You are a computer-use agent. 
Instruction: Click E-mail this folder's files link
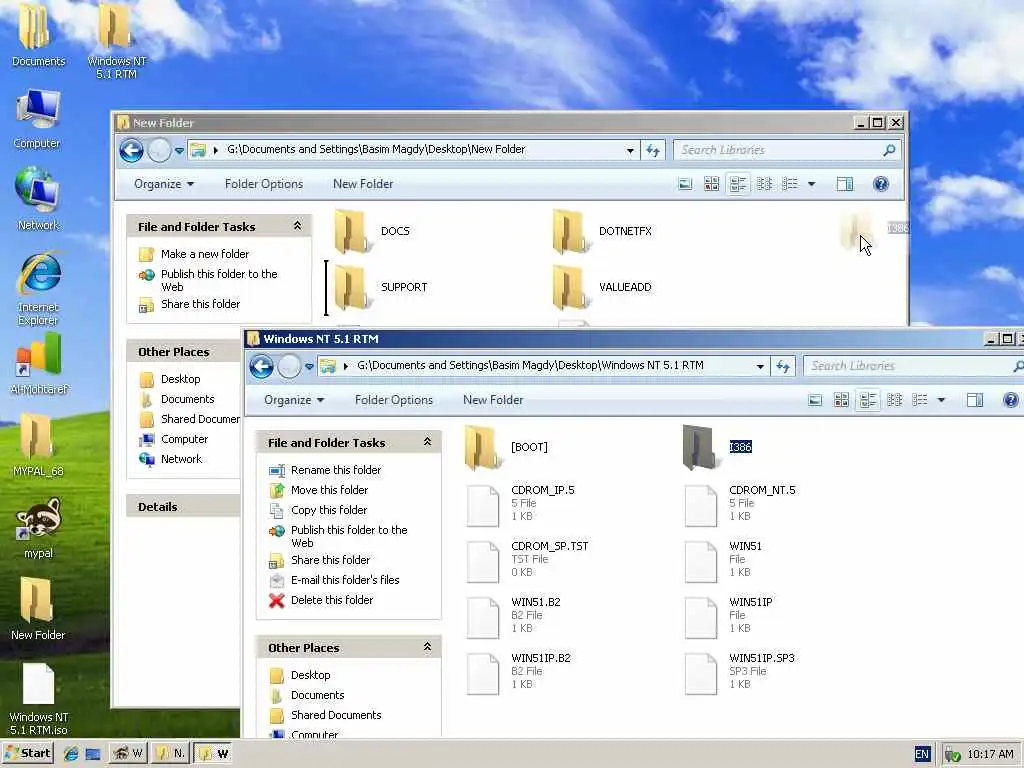tap(345, 580)
